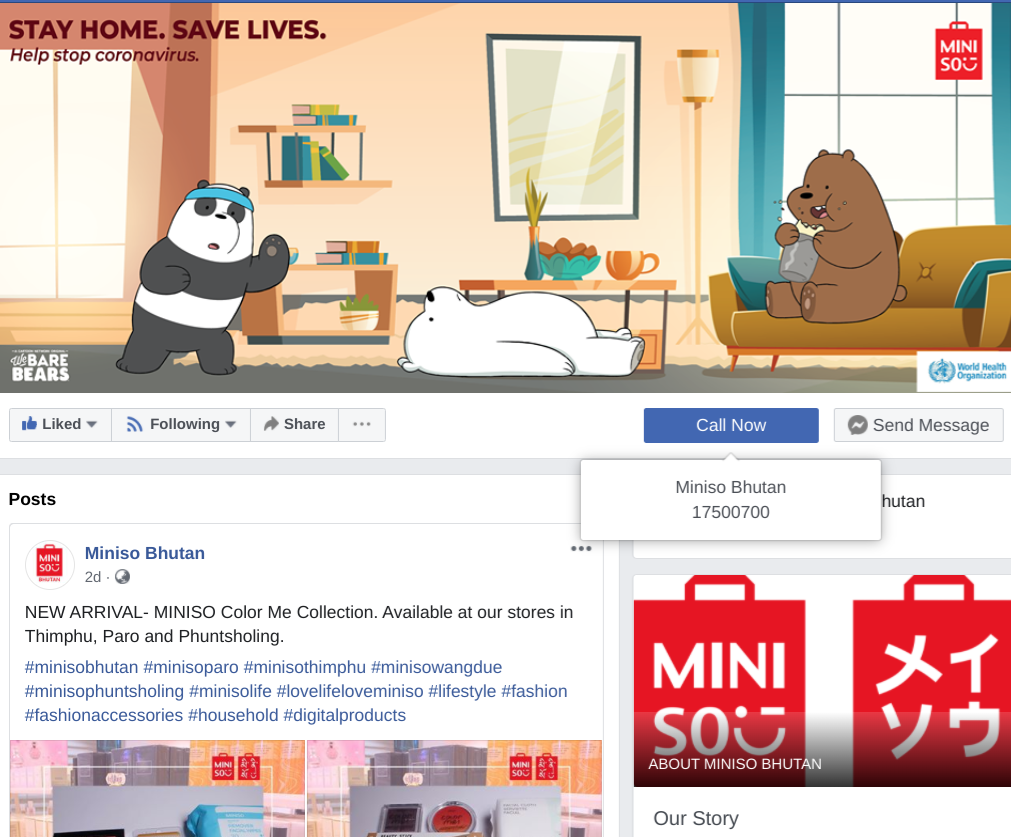Click the Miniso logo on cover photo

959,51
